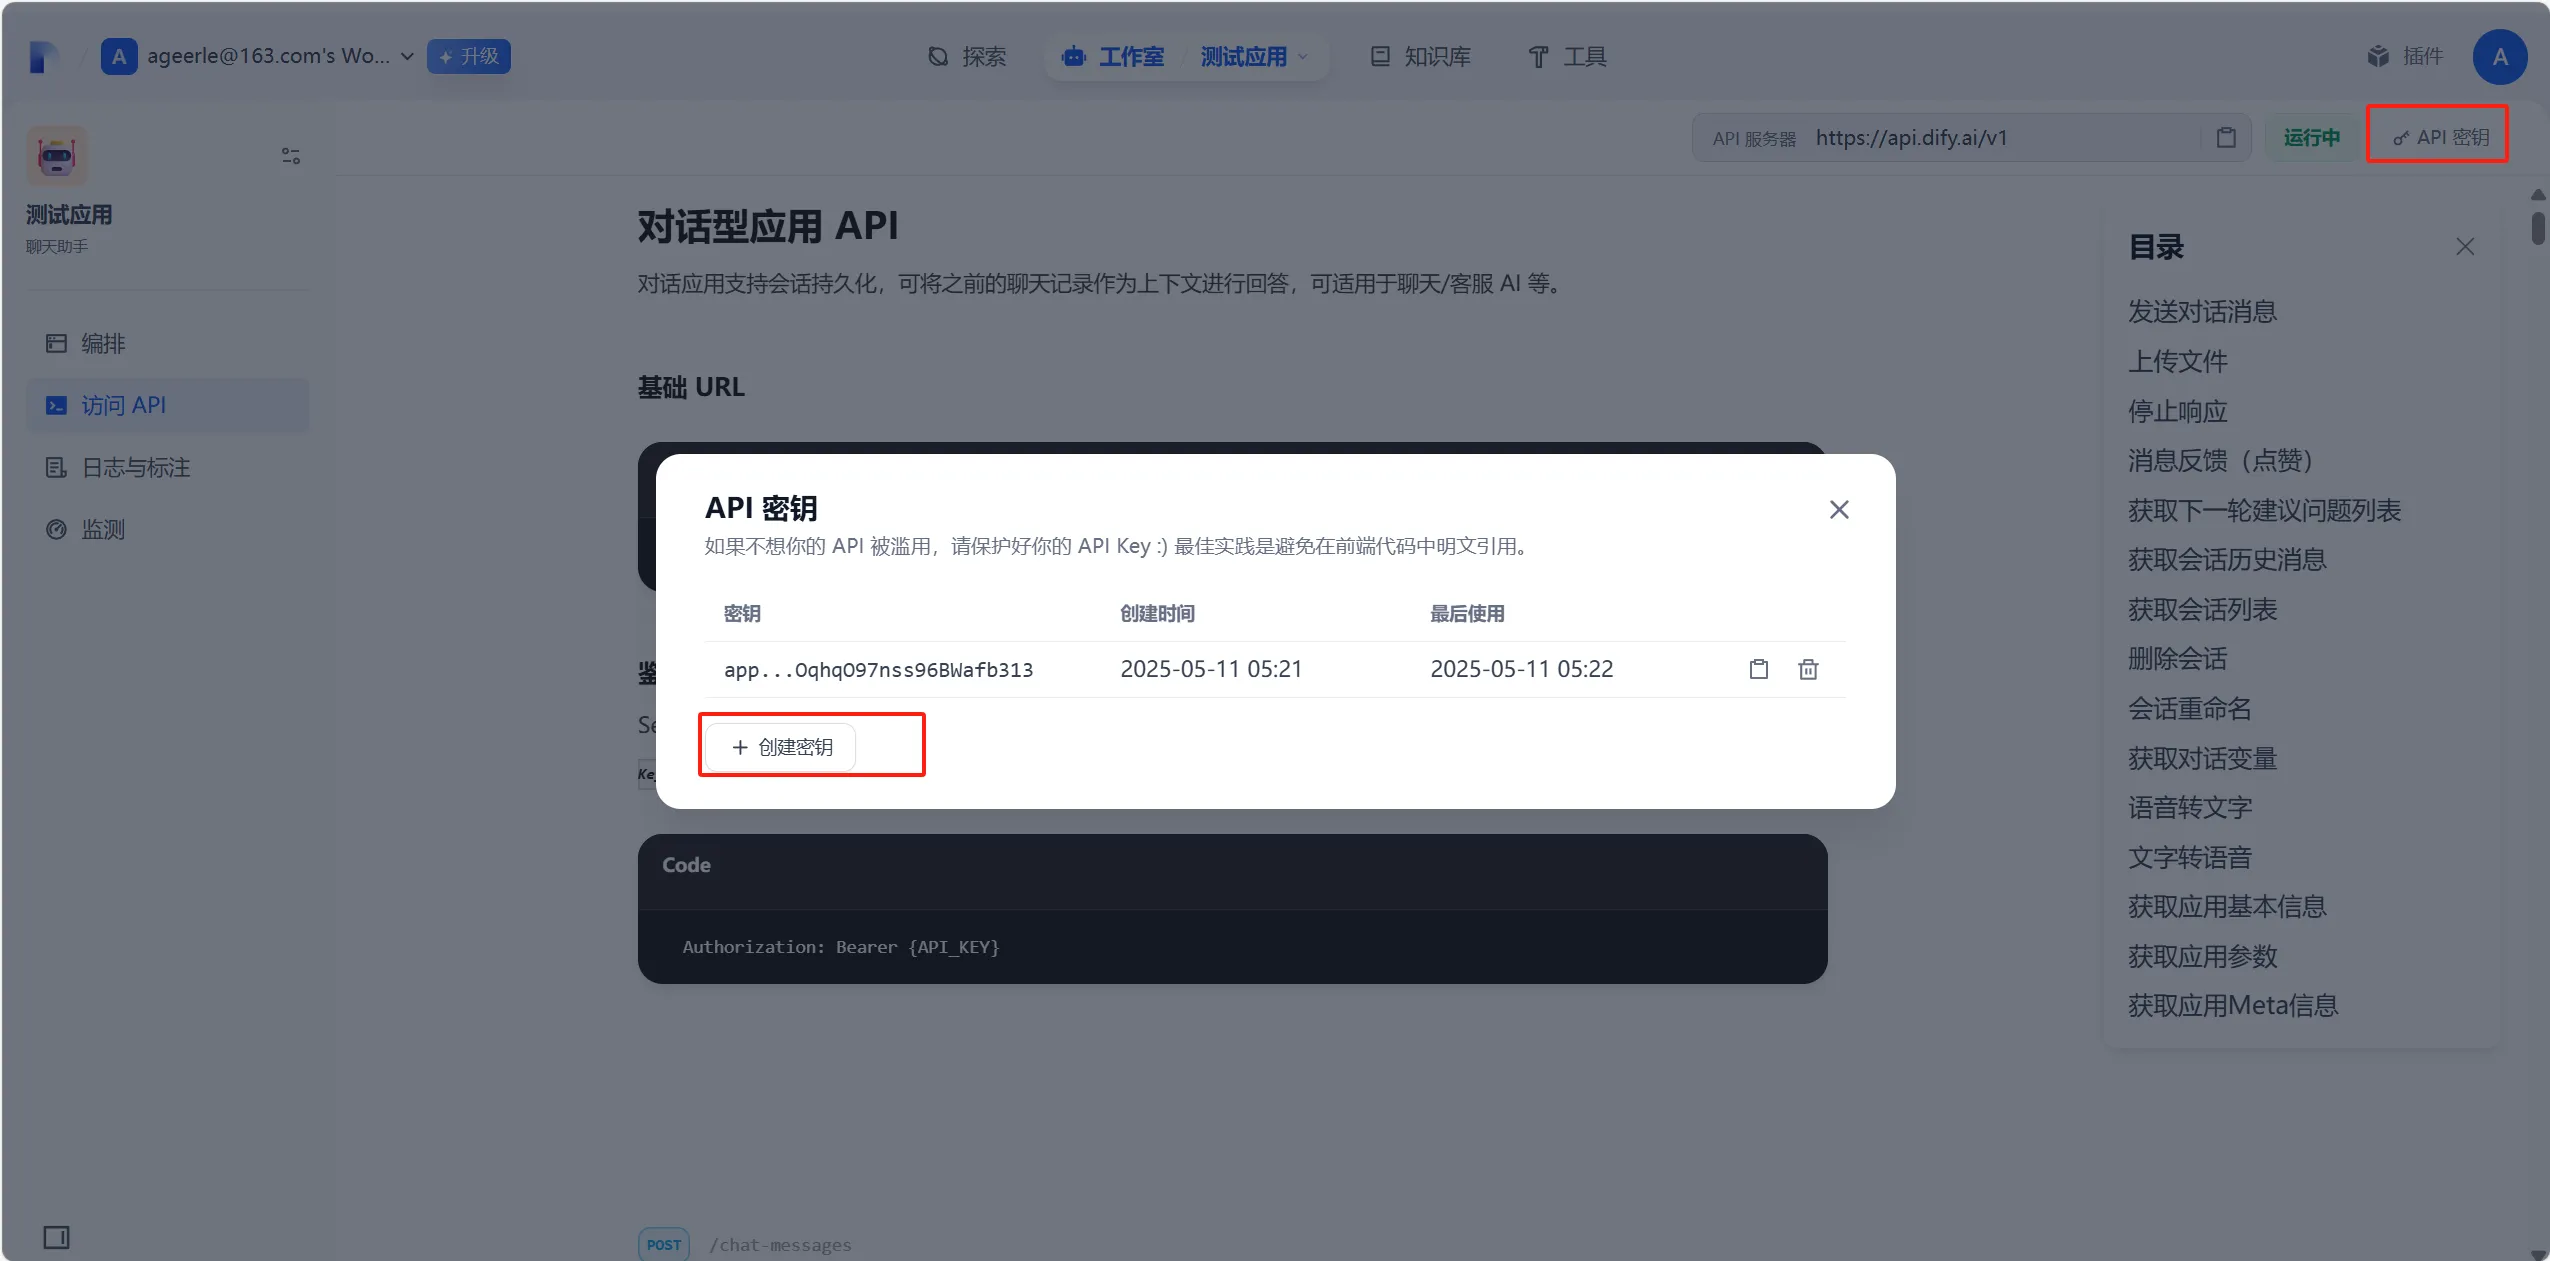Viewport: 2550px width, 1261px height.
Task: Open the 工具 section
Action: coord(1567,57)
